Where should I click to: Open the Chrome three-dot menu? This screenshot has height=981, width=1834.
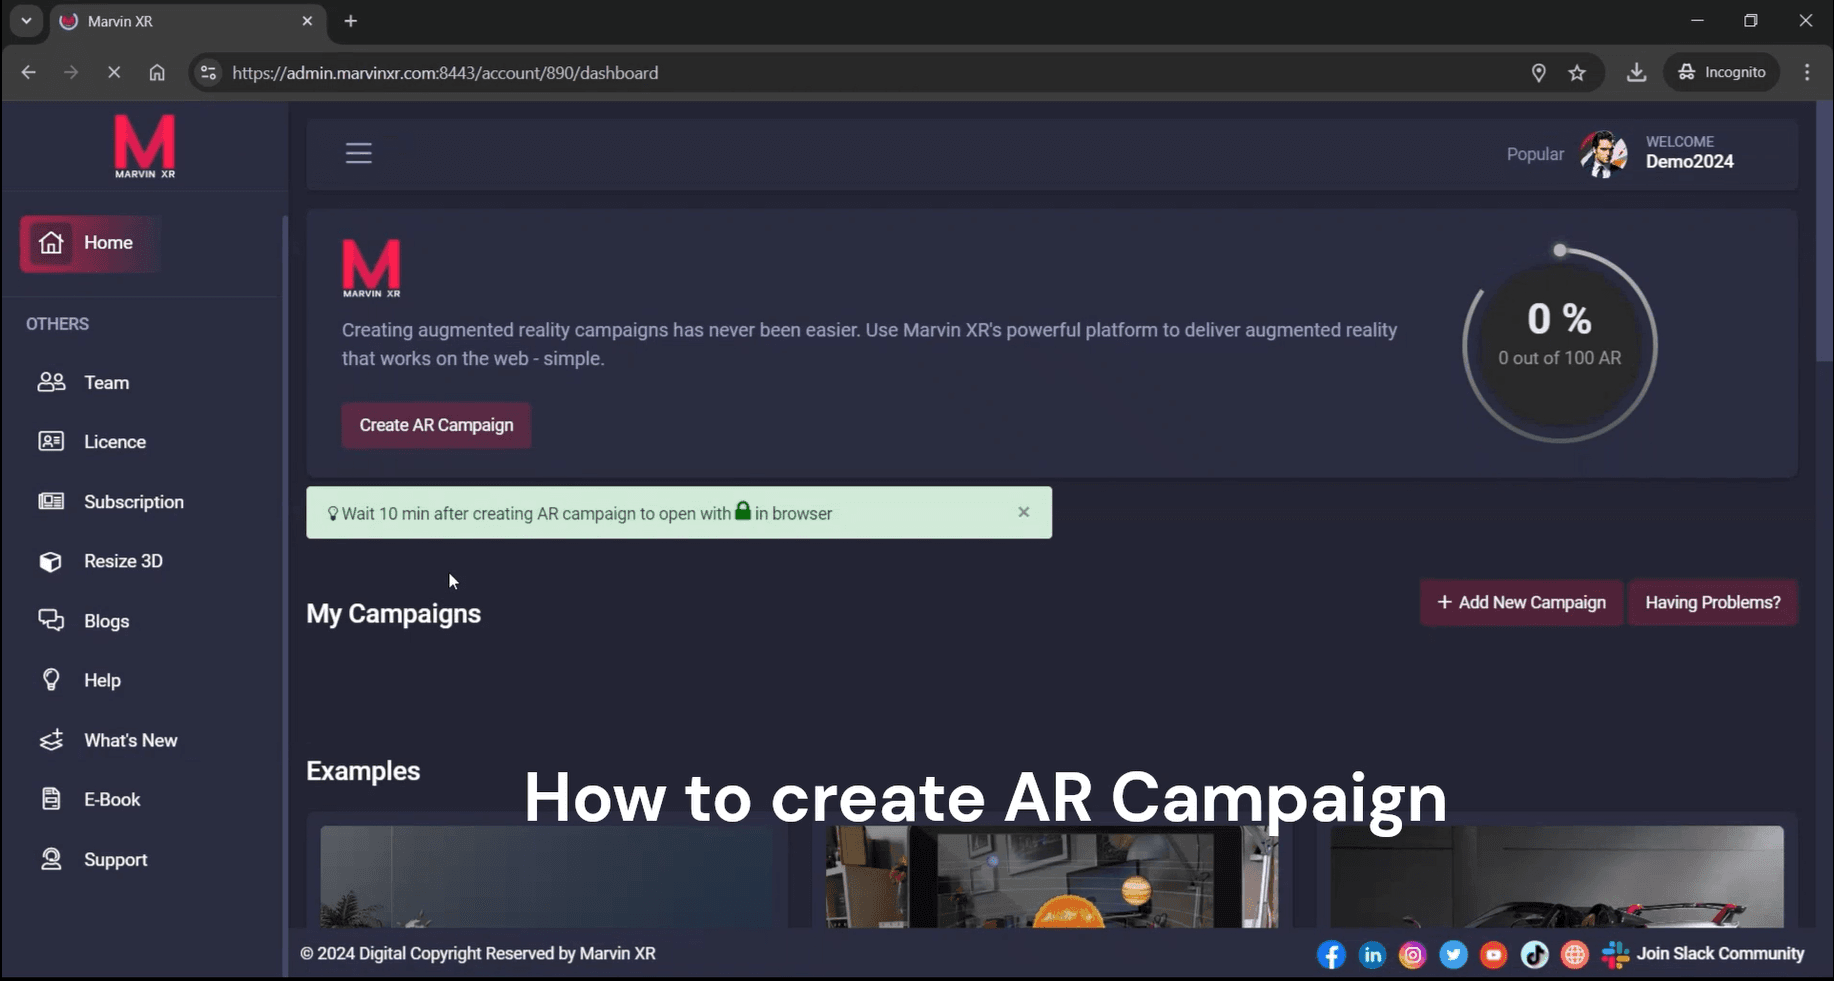tap(1806, 73)
